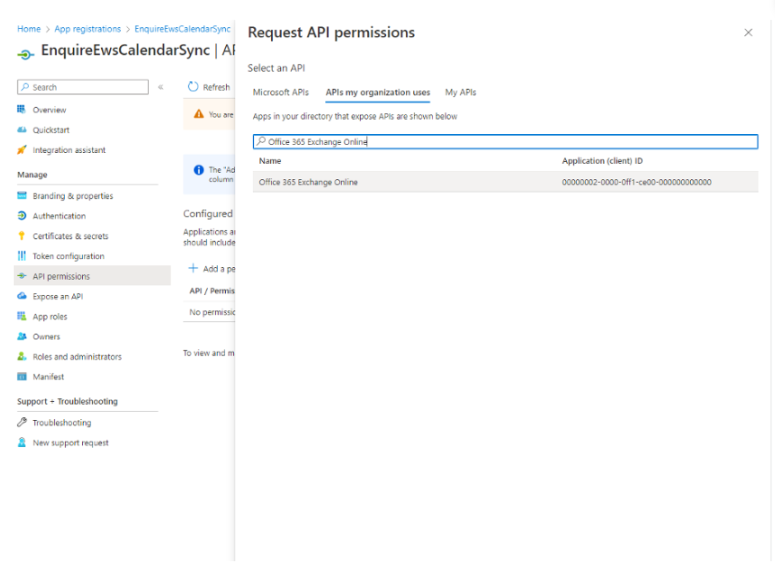Click the Authentication icon
Screen dimensions: 775x587
click(x=22, y=215)
